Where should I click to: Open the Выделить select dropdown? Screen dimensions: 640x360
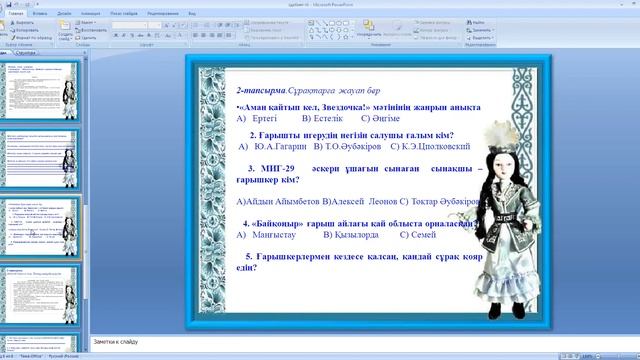(x=480, y=38)
